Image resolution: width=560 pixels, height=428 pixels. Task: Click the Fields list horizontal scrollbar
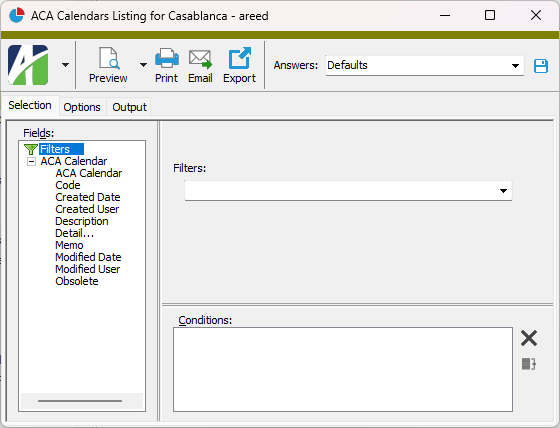point(82,401)
